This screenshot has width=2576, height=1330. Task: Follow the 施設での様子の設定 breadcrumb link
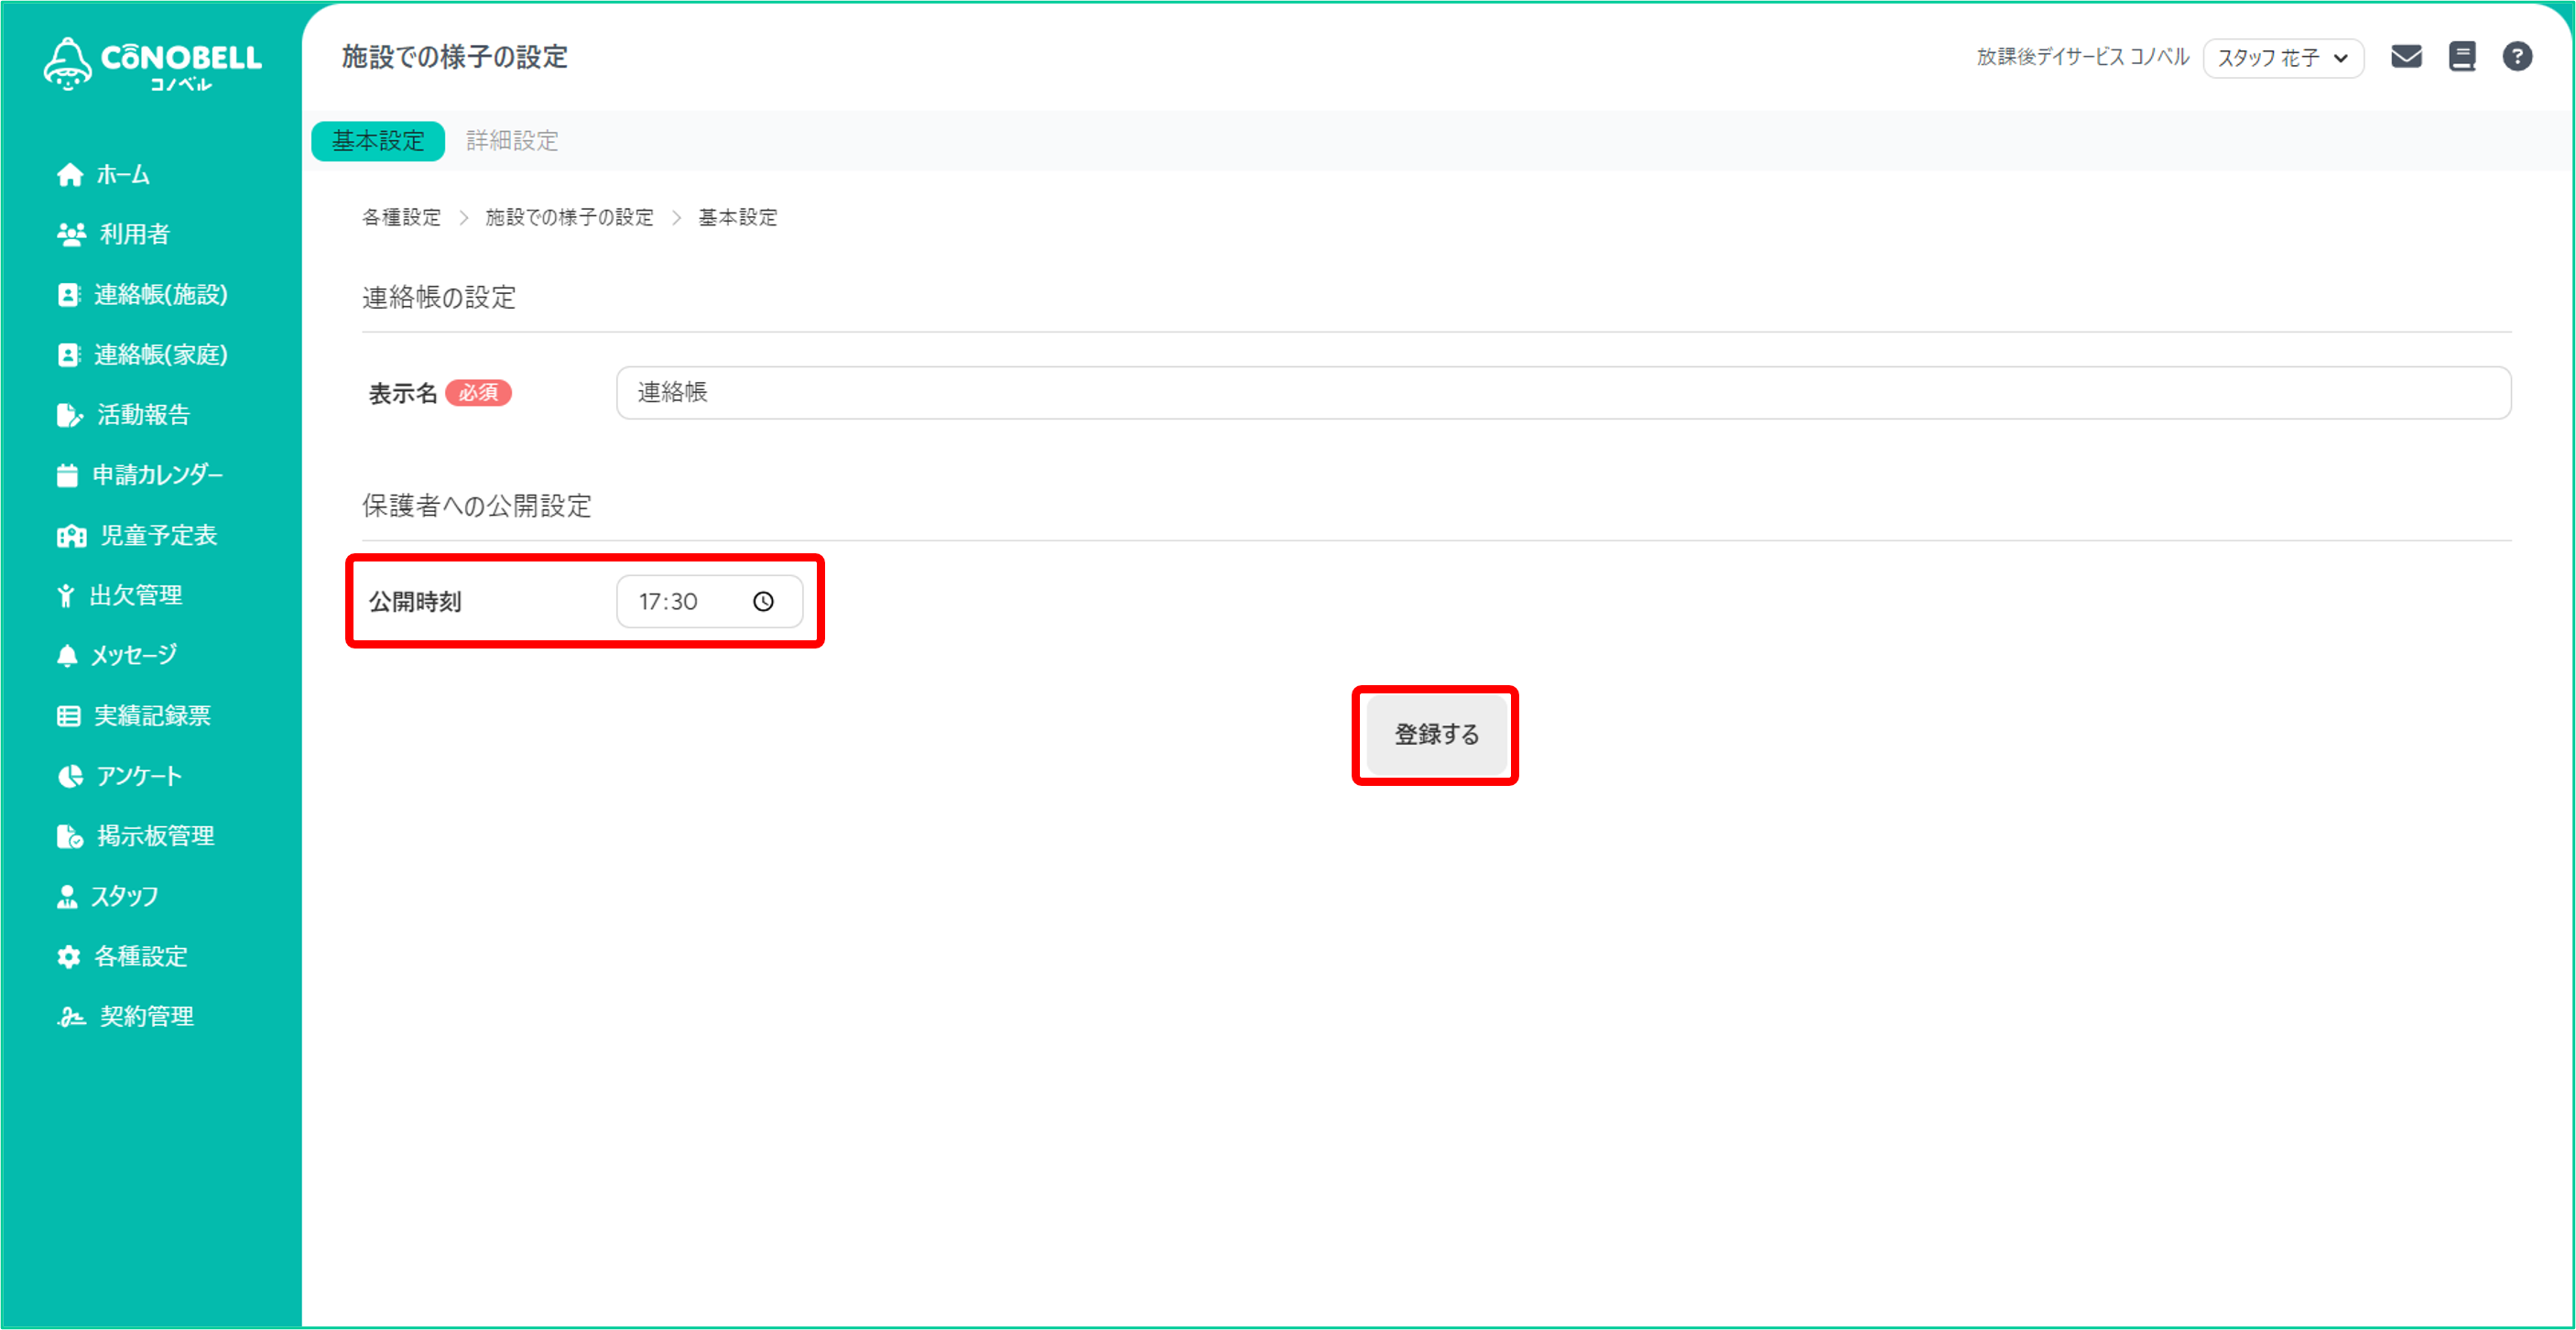(x=569, y=218)
